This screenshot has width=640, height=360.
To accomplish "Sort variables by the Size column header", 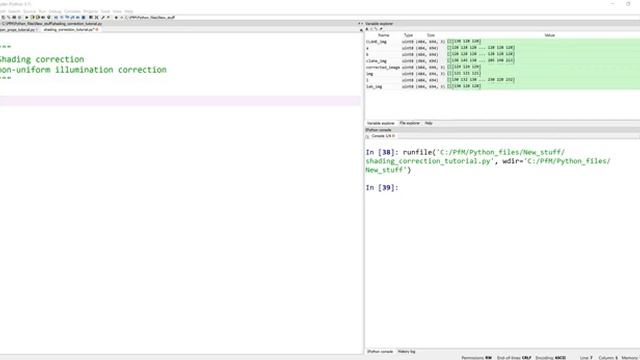I will (x=431, y=36).
